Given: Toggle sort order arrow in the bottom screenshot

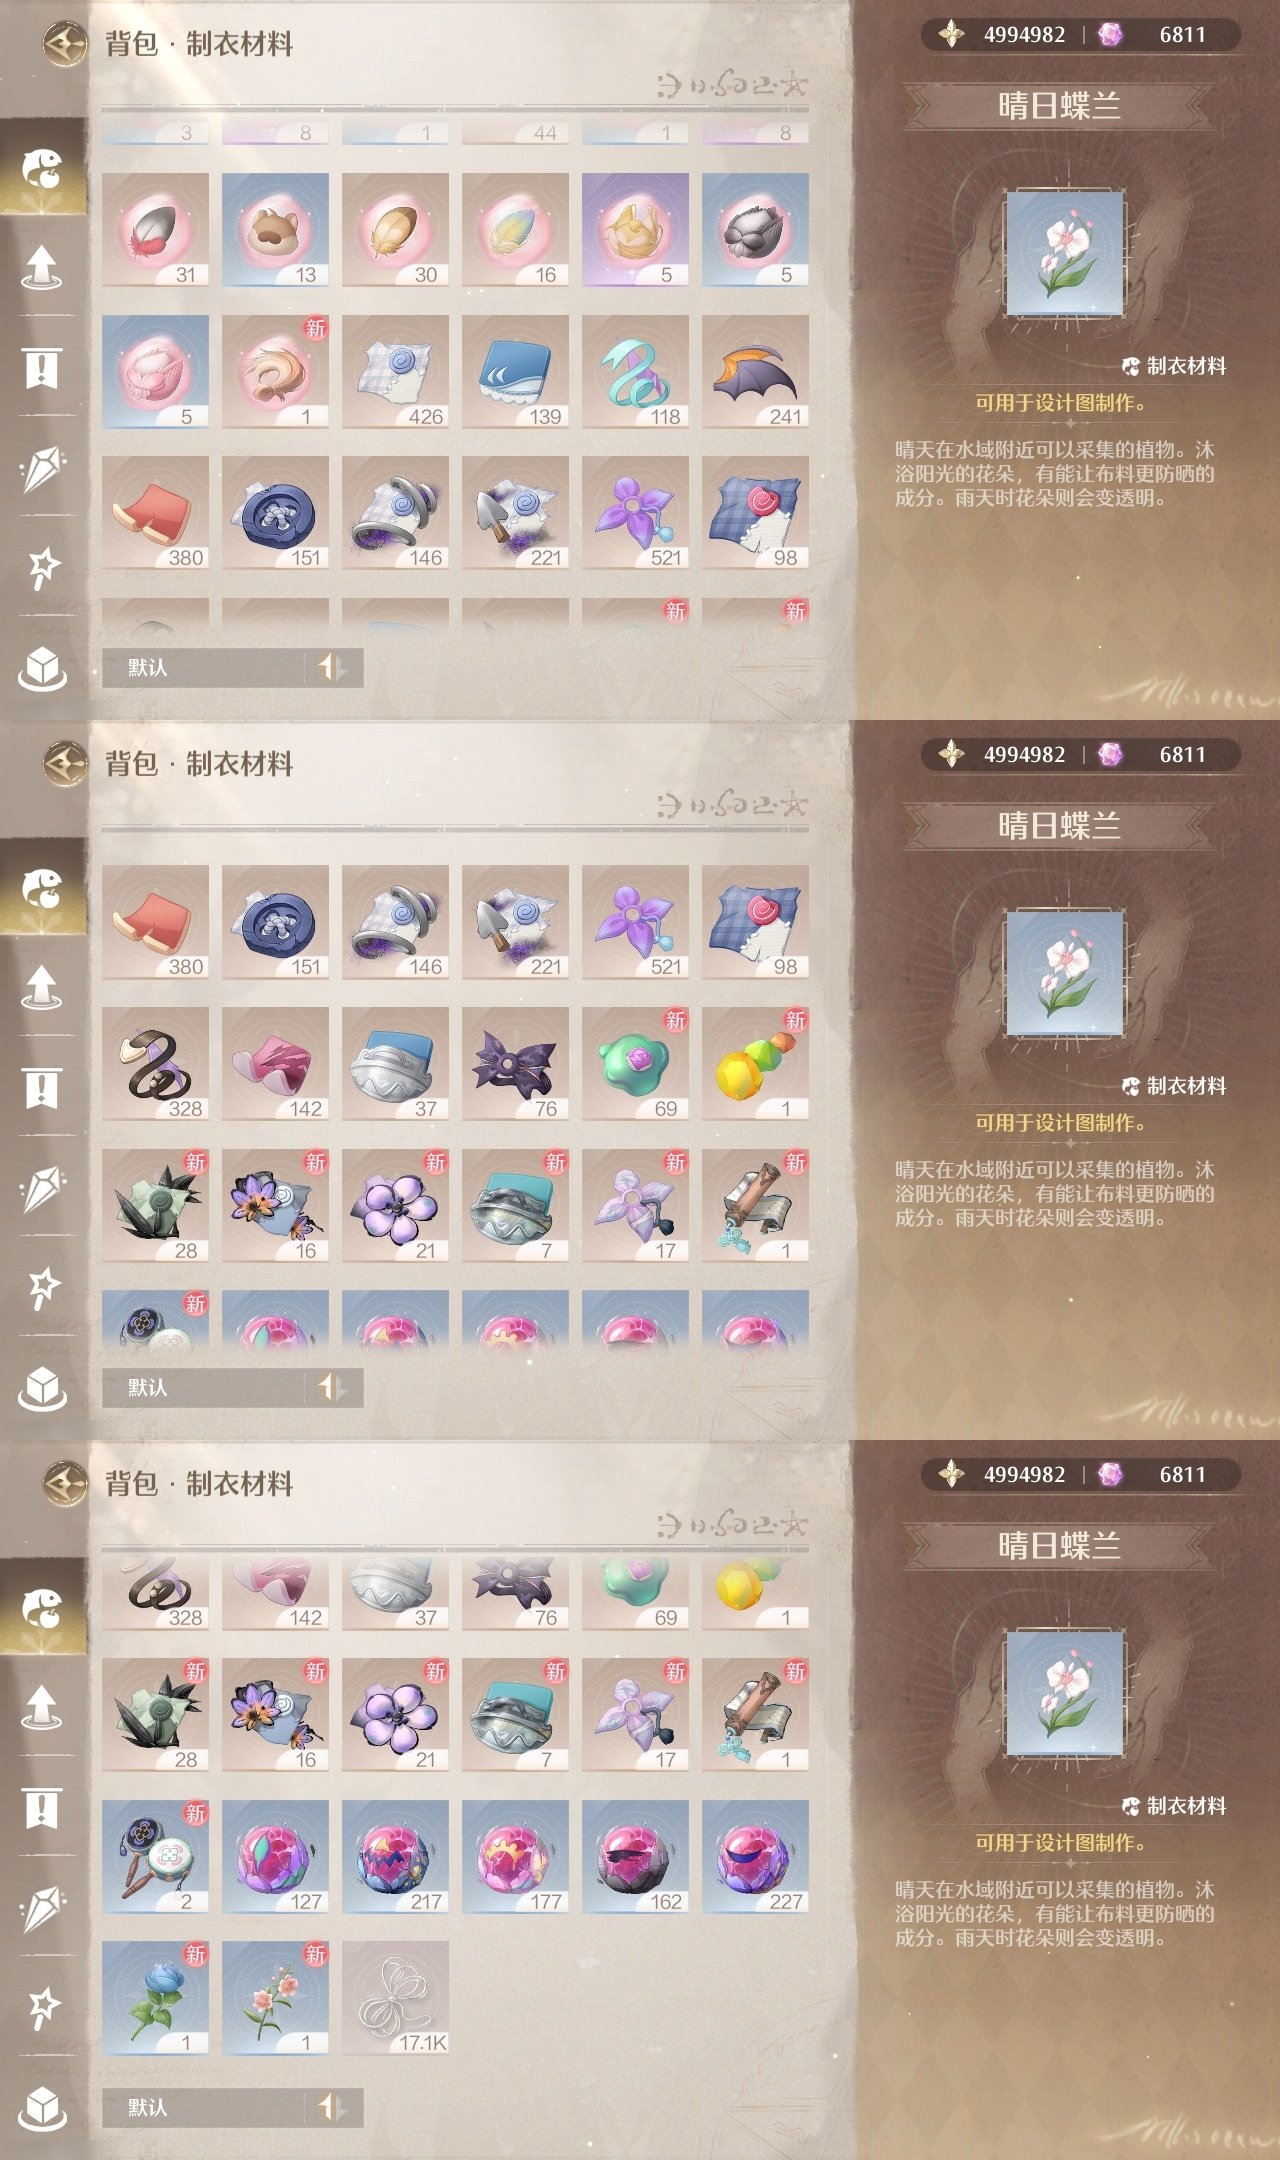Looking at the screenshot, I should coord(332,2107).
